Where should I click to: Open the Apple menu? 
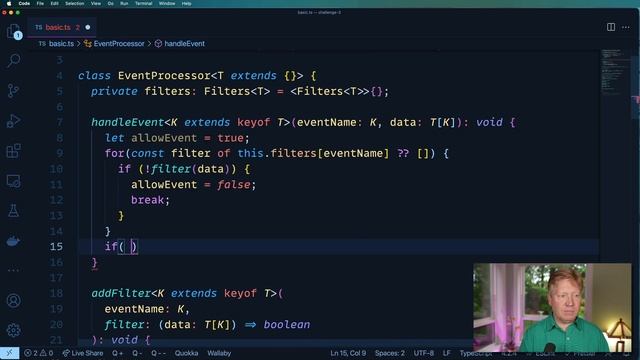9,3
